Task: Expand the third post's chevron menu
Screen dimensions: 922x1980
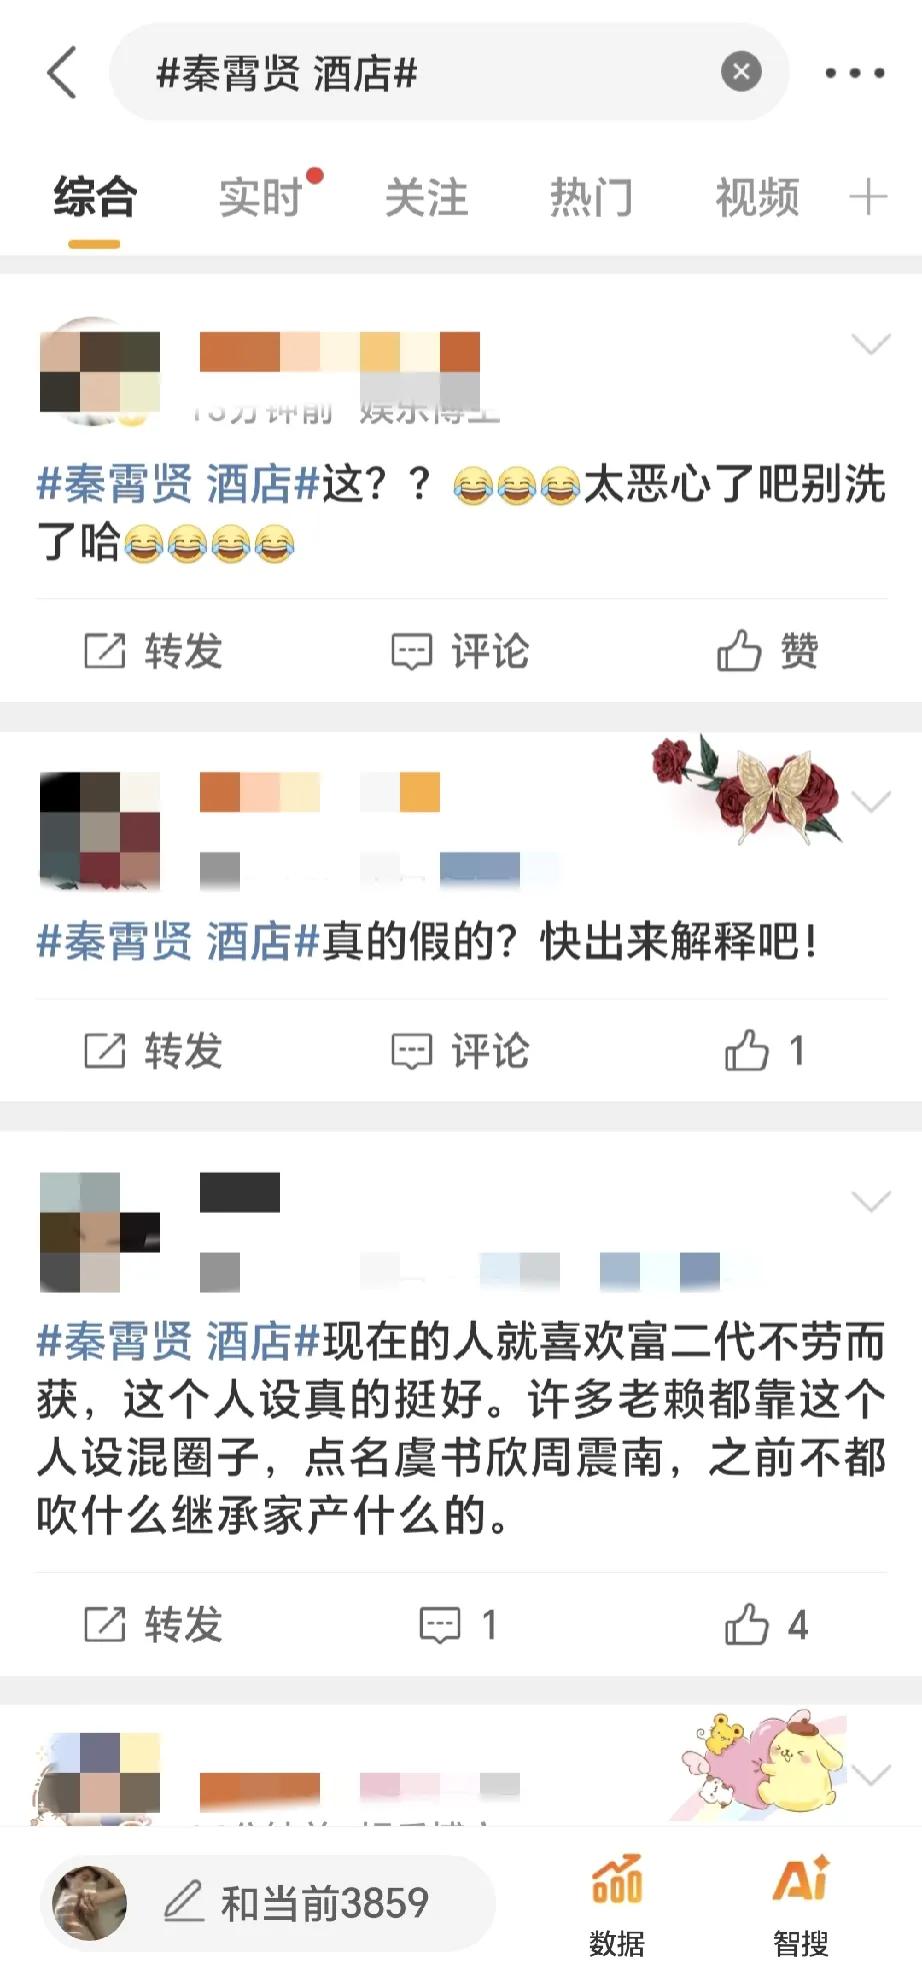Action: (870, 1201)
